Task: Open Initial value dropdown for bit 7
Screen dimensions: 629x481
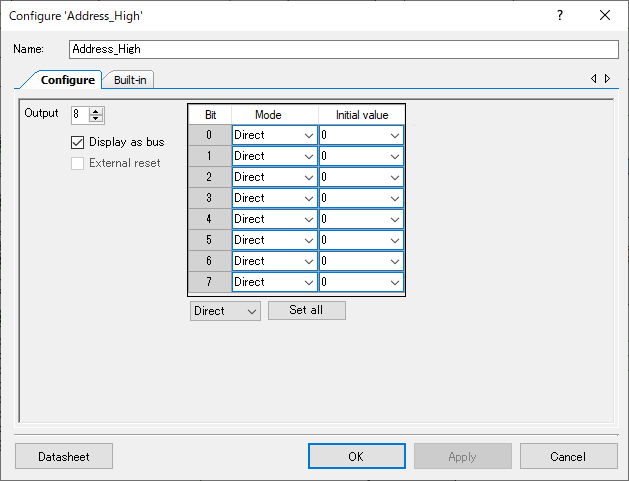Action: 361,282
